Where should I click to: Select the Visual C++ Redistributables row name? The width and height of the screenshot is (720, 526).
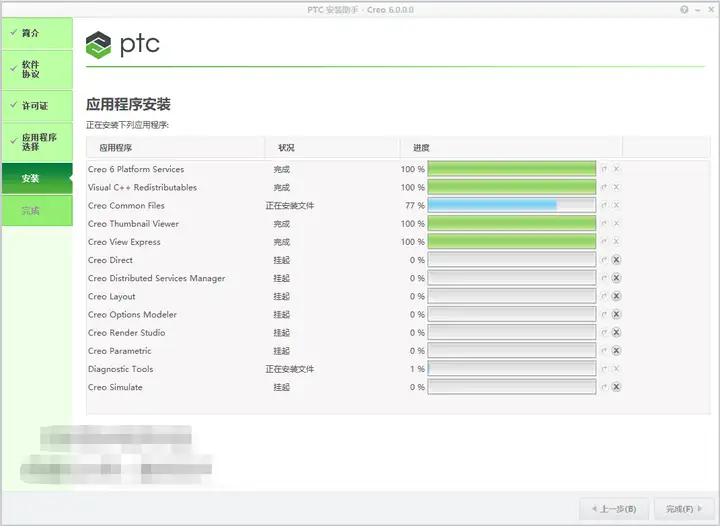(x=142, y=187)
